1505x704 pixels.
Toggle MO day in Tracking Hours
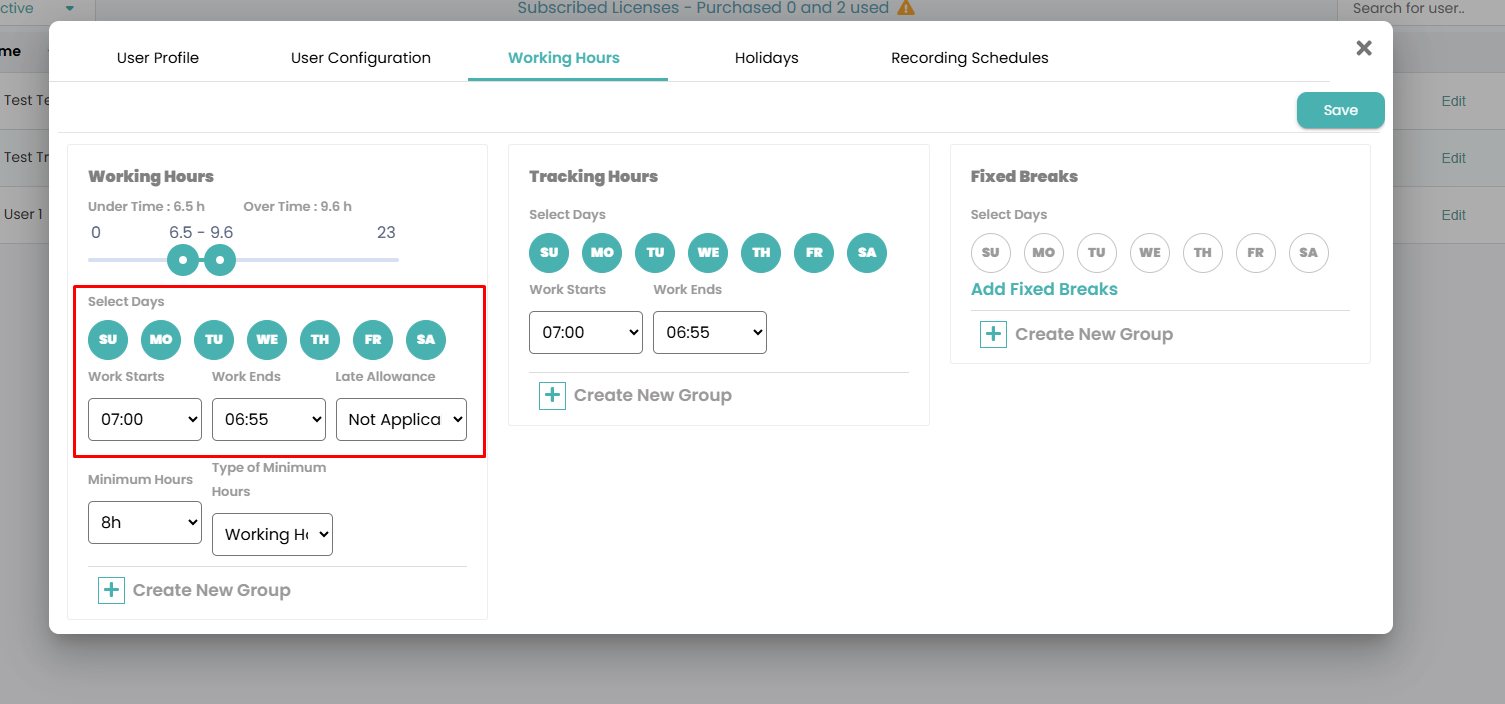click(602, 252)
